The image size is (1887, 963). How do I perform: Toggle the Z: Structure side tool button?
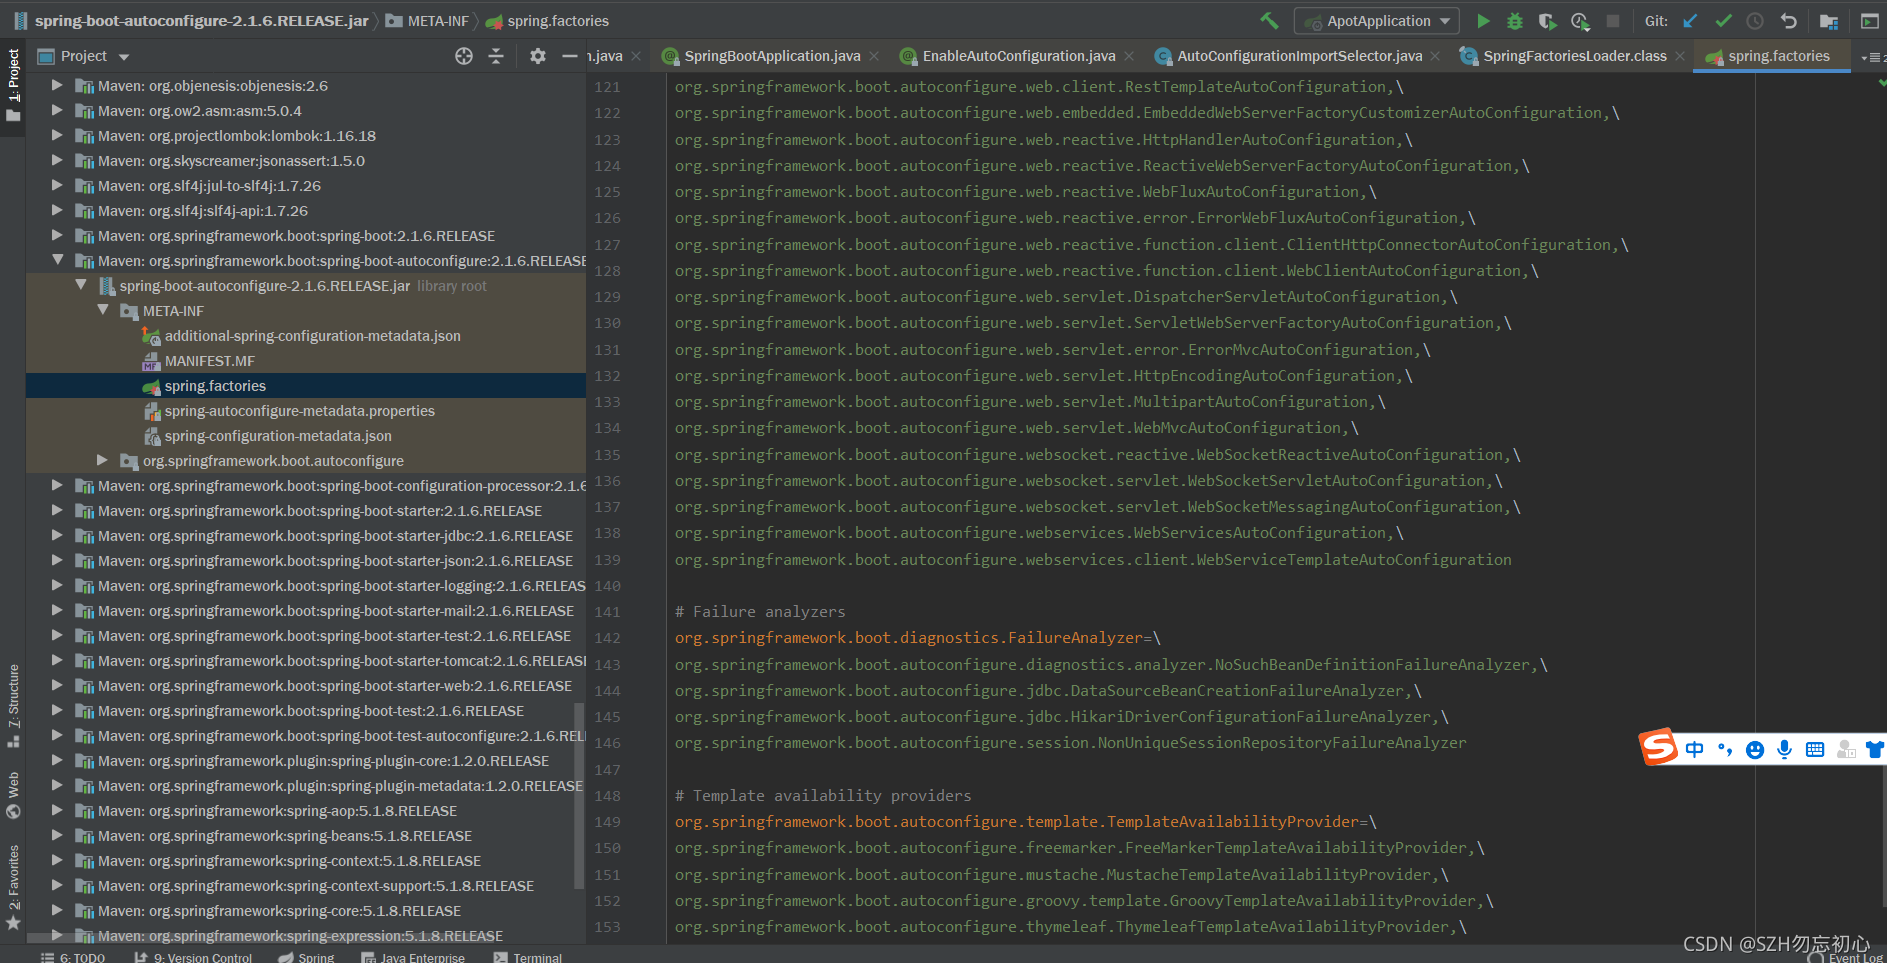coord(13,705)
